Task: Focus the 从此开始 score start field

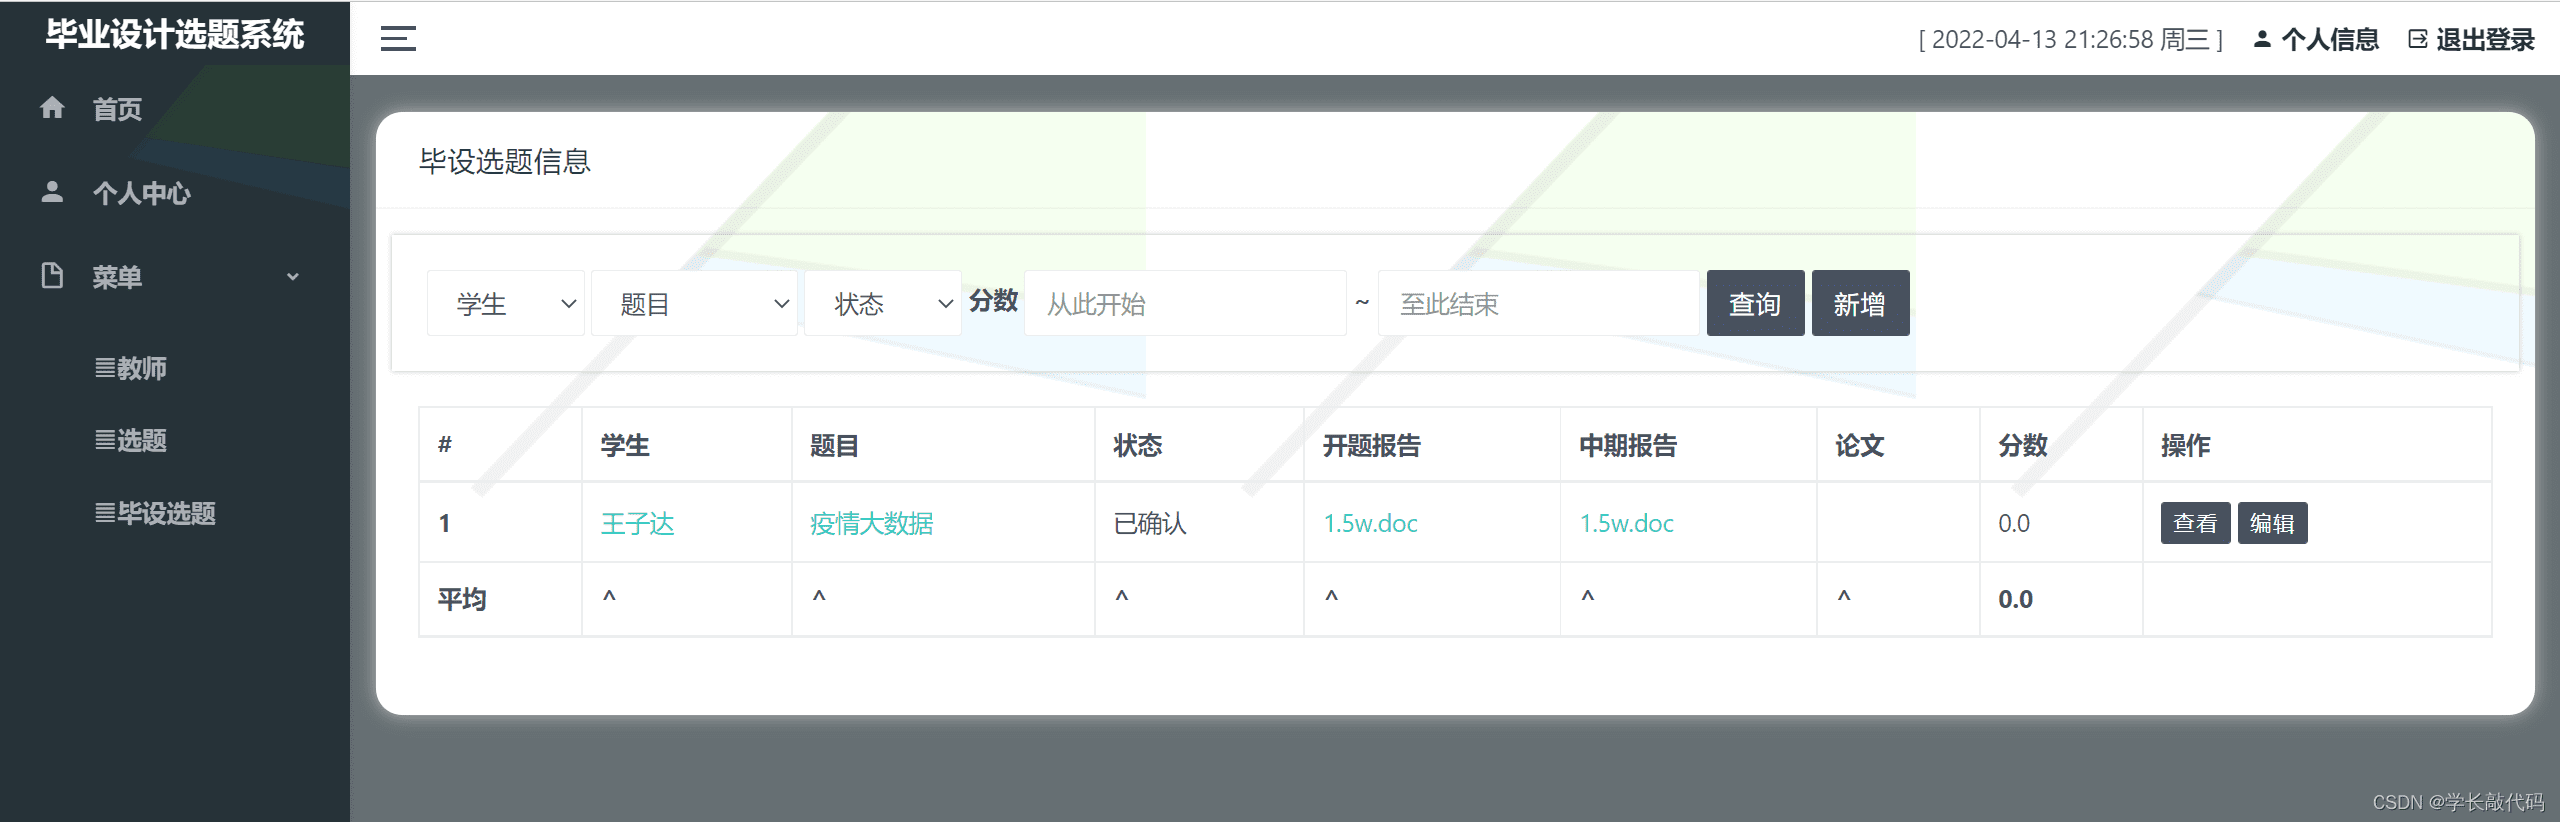Action: click(1185, 303)
